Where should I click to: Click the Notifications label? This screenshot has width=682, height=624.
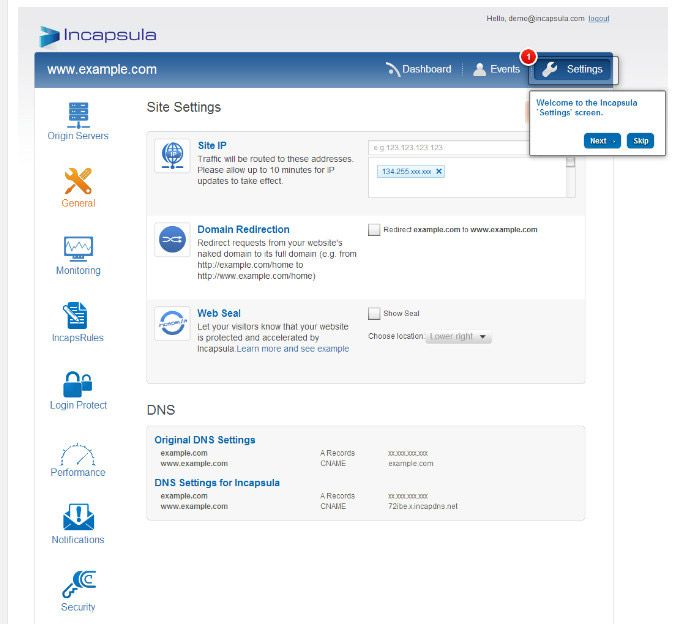click(78, 540)
